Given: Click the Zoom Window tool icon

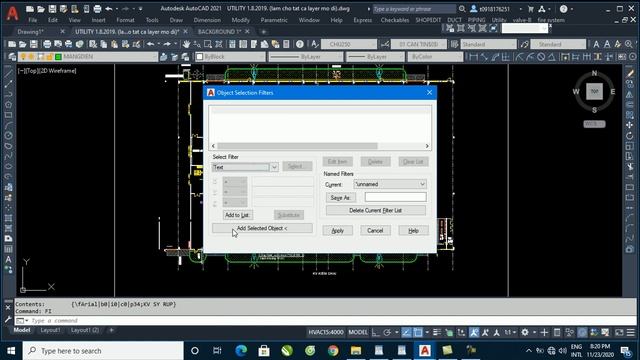Looking at the screenshot, I should click(x=208, y=44).
